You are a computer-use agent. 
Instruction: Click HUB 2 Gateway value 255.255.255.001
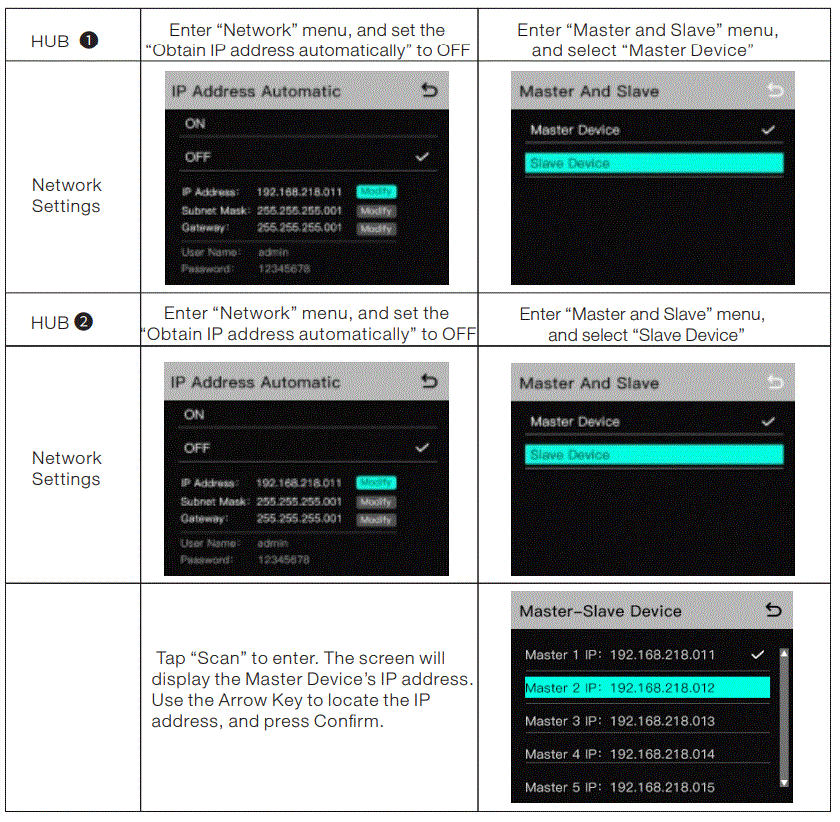(298, 519)
